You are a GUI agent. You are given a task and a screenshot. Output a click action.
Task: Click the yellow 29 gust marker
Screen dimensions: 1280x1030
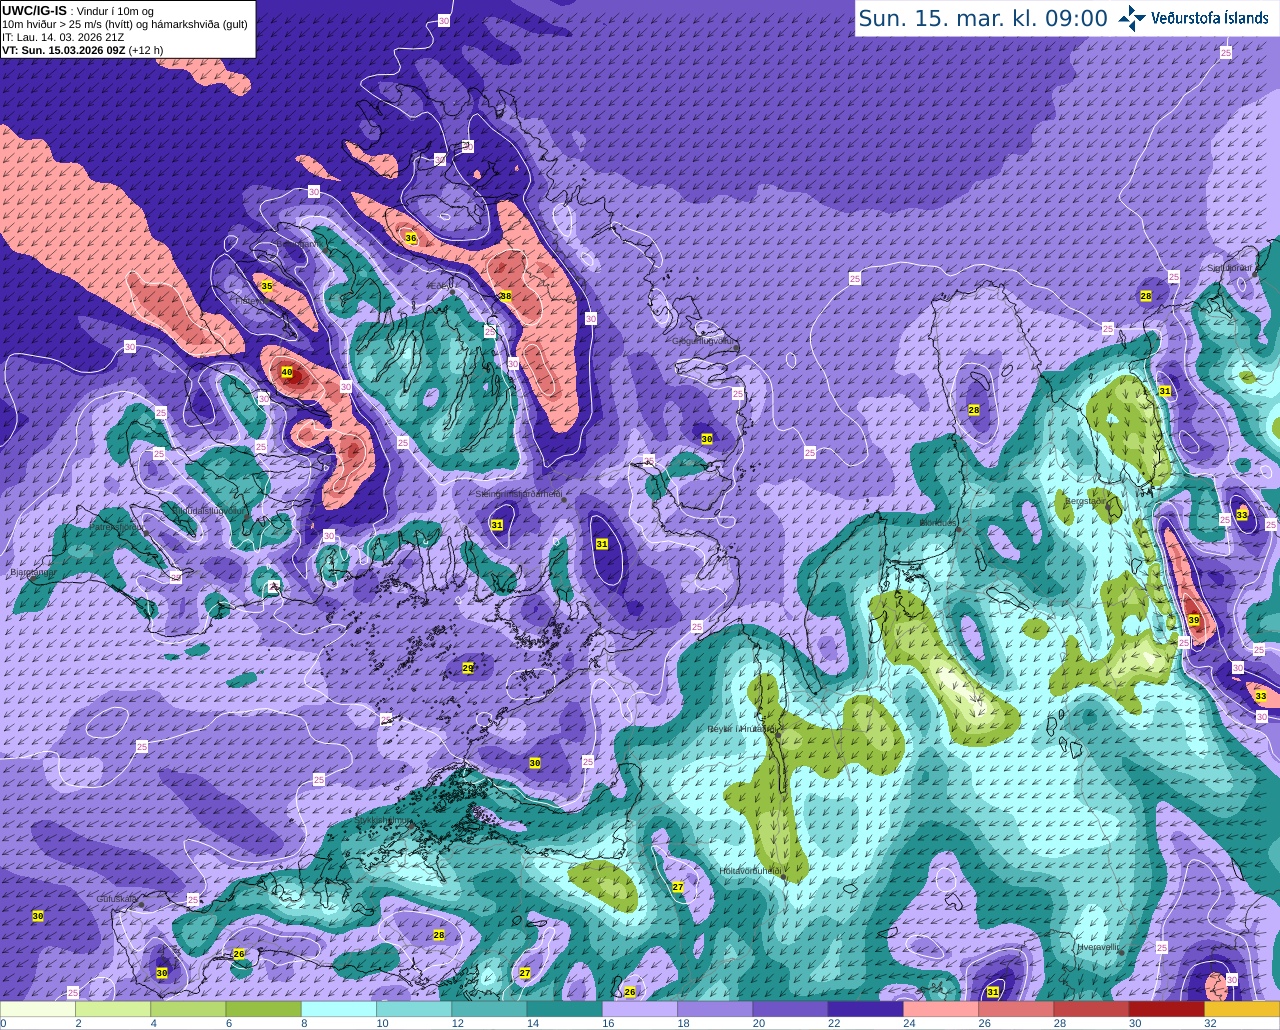coord(467,668)
